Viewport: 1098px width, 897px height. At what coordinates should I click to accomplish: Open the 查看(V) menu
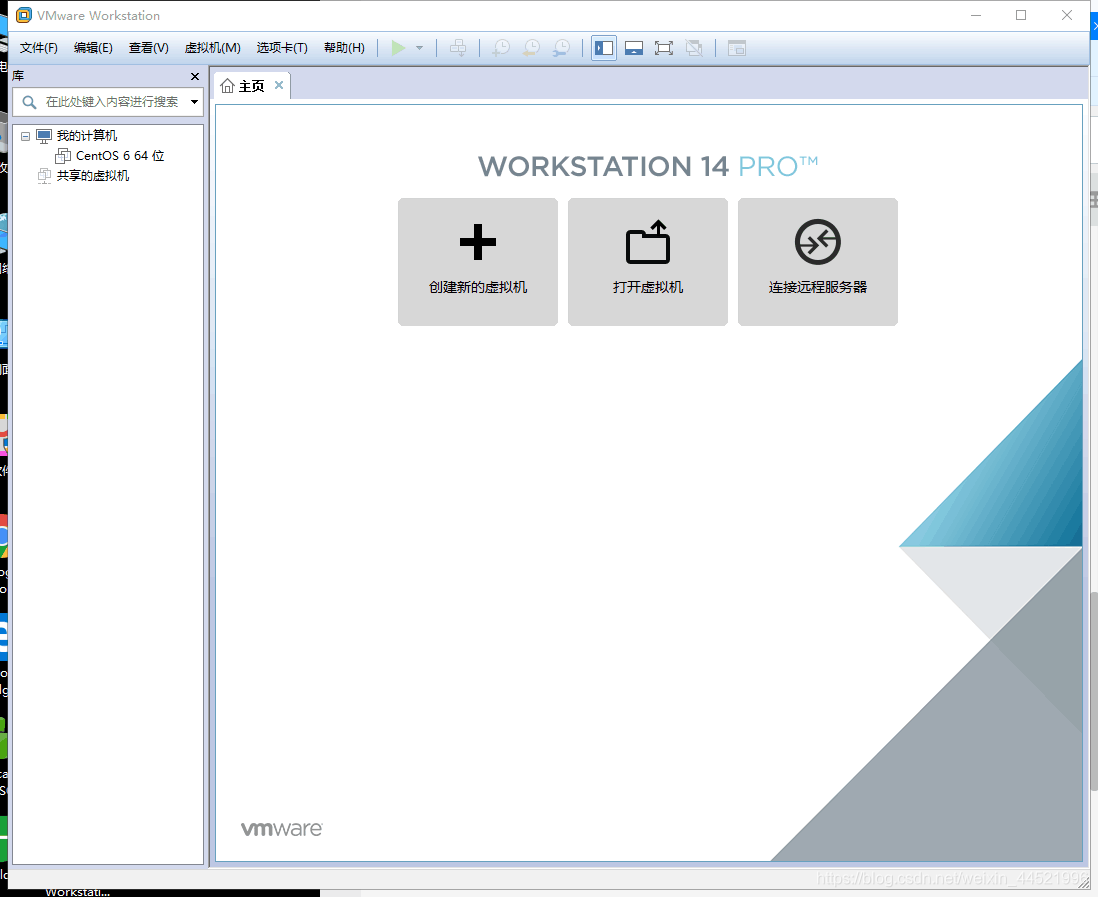148,48
